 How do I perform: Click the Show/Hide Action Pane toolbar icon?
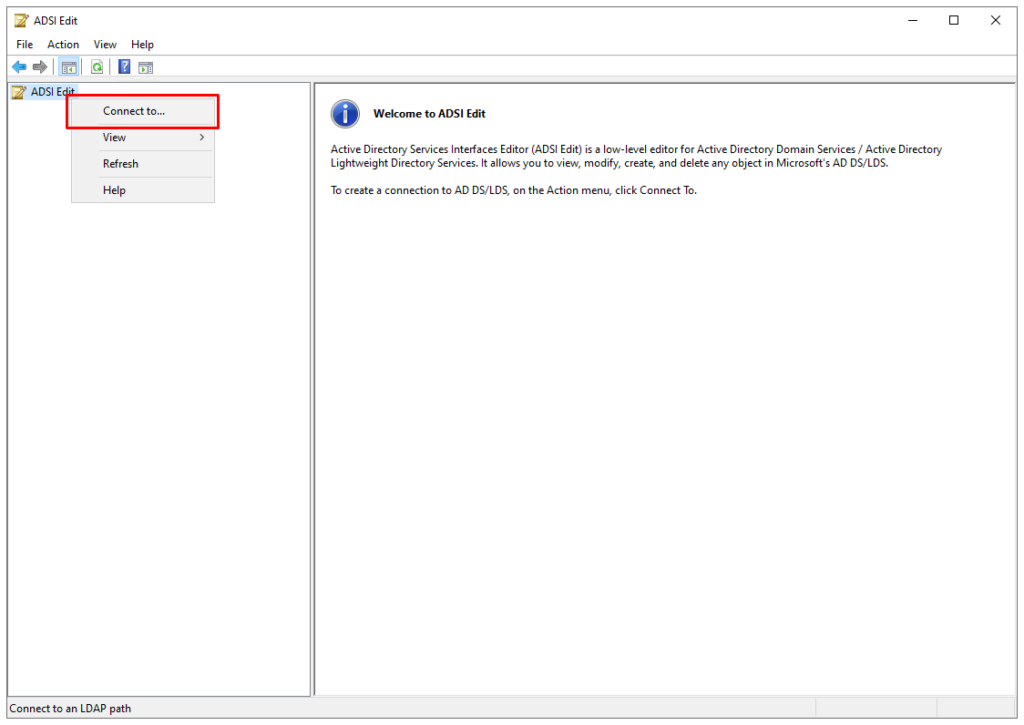tap(146, 66)
